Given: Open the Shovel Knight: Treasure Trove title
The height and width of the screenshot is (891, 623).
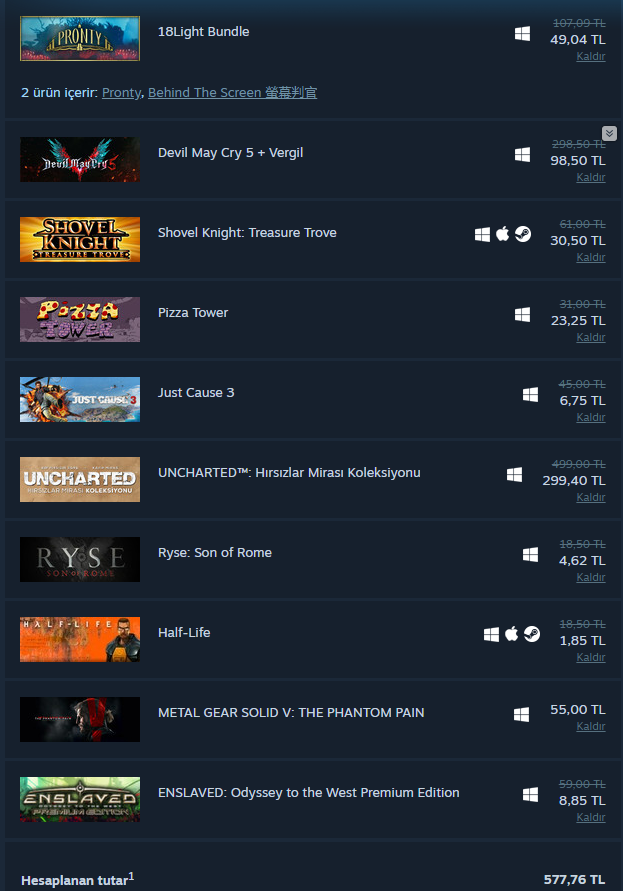Looking at the screenshot, I should coord(247,232).
